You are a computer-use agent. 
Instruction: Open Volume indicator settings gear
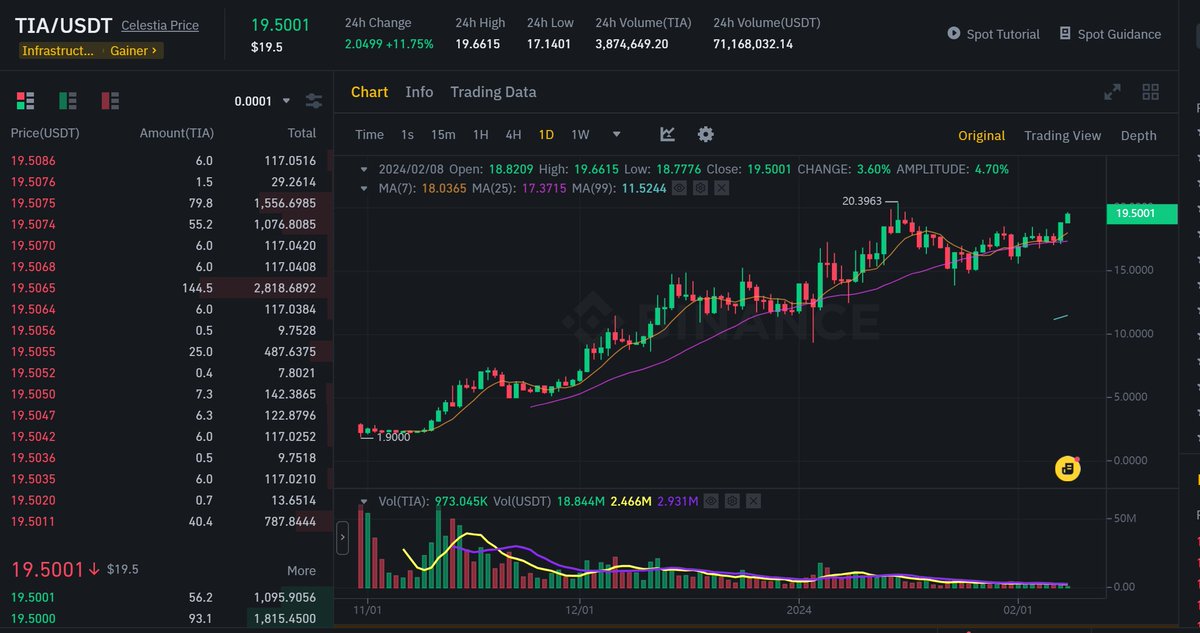[732, 500]
